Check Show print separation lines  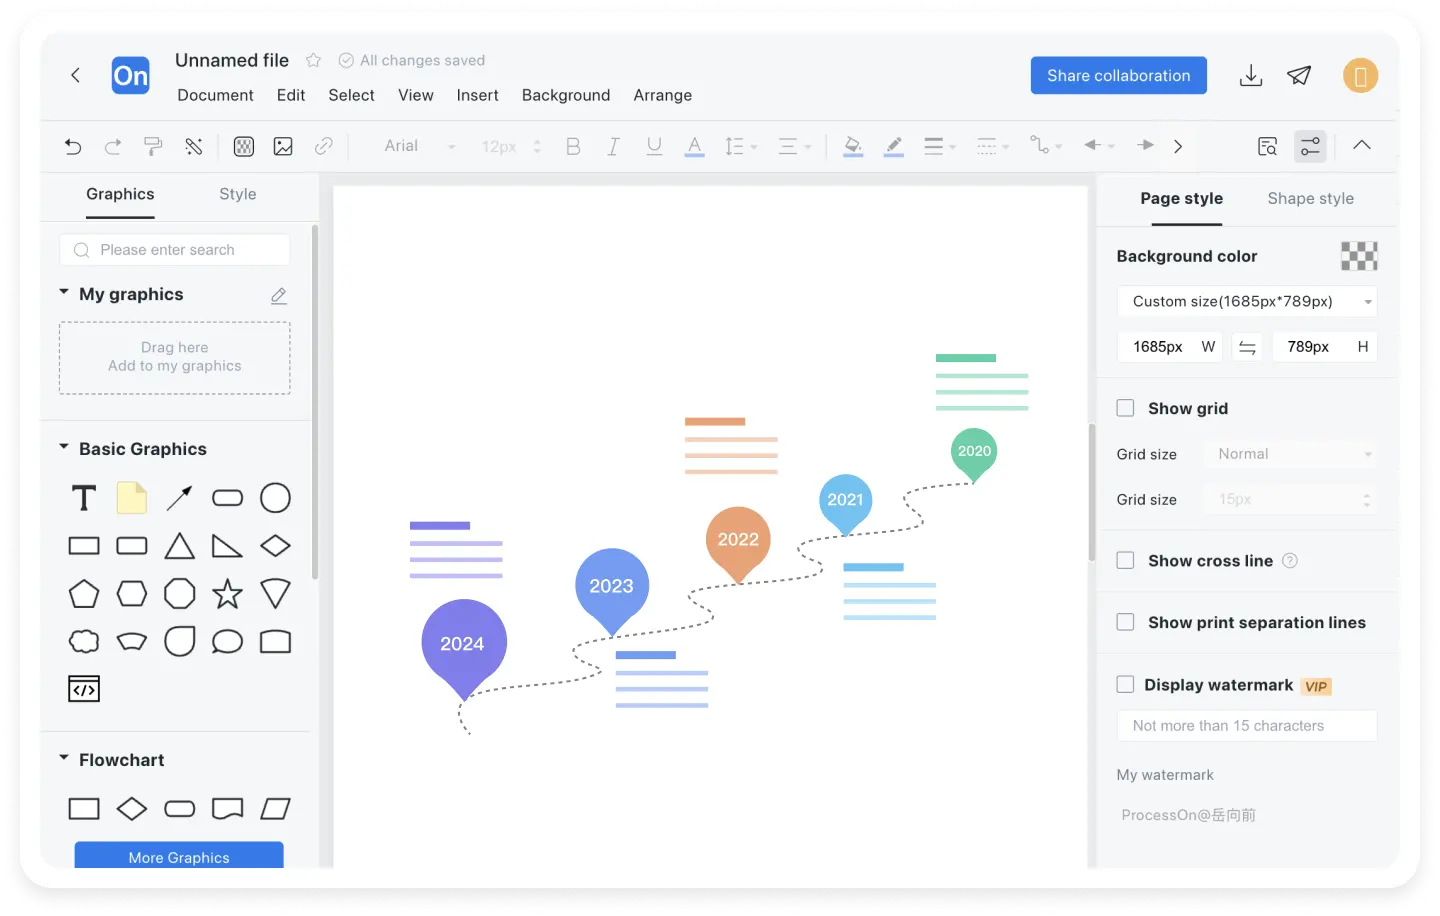tap(1125, 622)
